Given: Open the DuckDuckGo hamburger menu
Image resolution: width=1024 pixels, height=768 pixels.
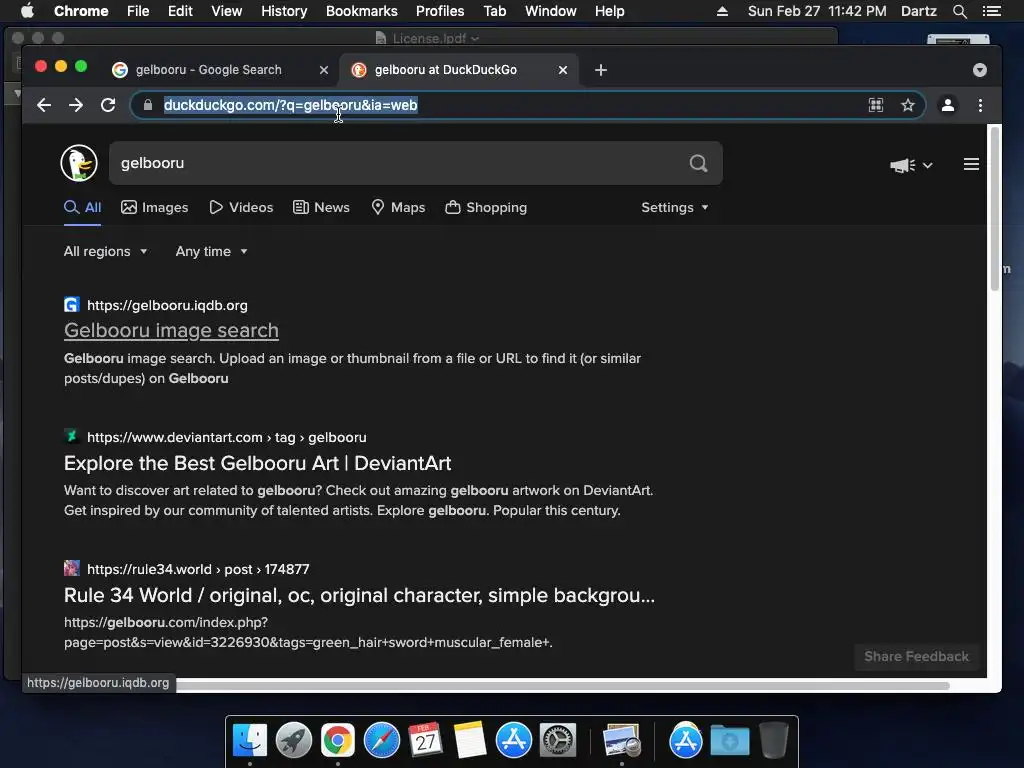Looking at the screenshot, I should pos(971,164).
